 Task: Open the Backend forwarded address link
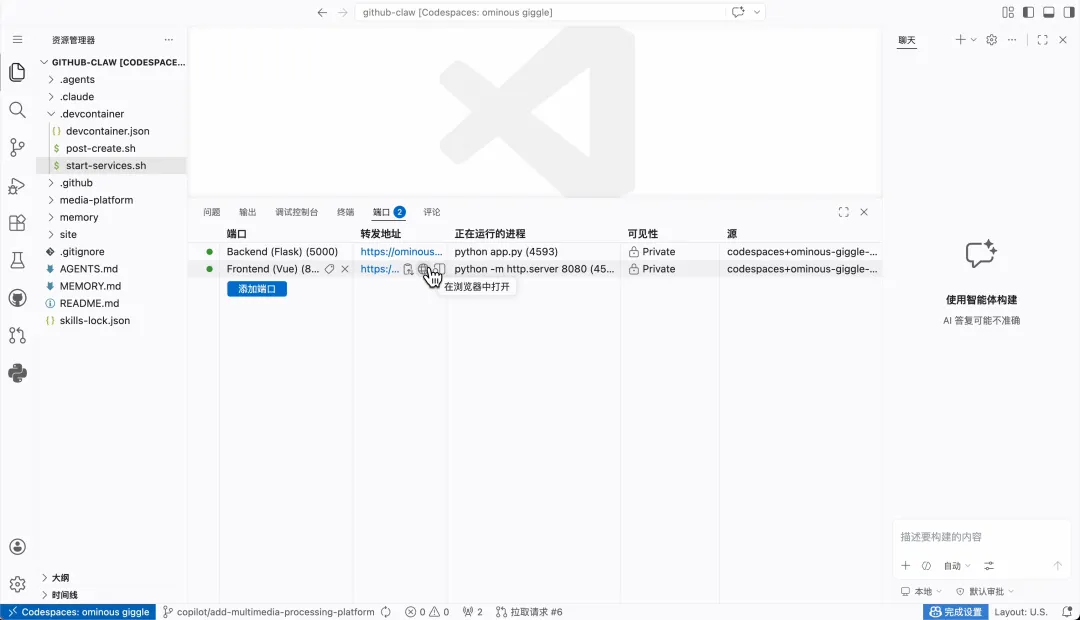pos(402,251)
